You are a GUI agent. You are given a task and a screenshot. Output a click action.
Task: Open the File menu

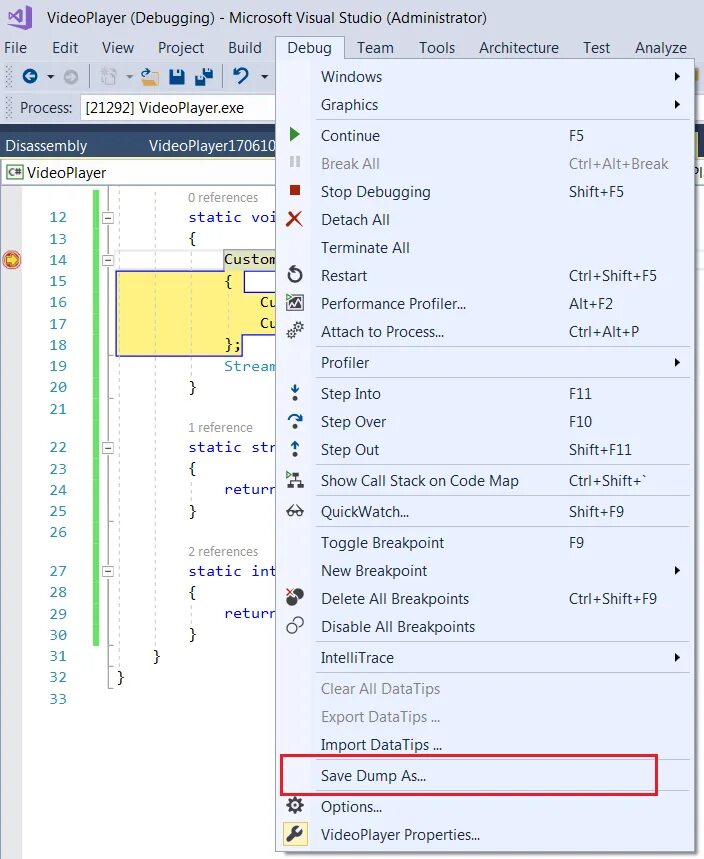(15, 48)
